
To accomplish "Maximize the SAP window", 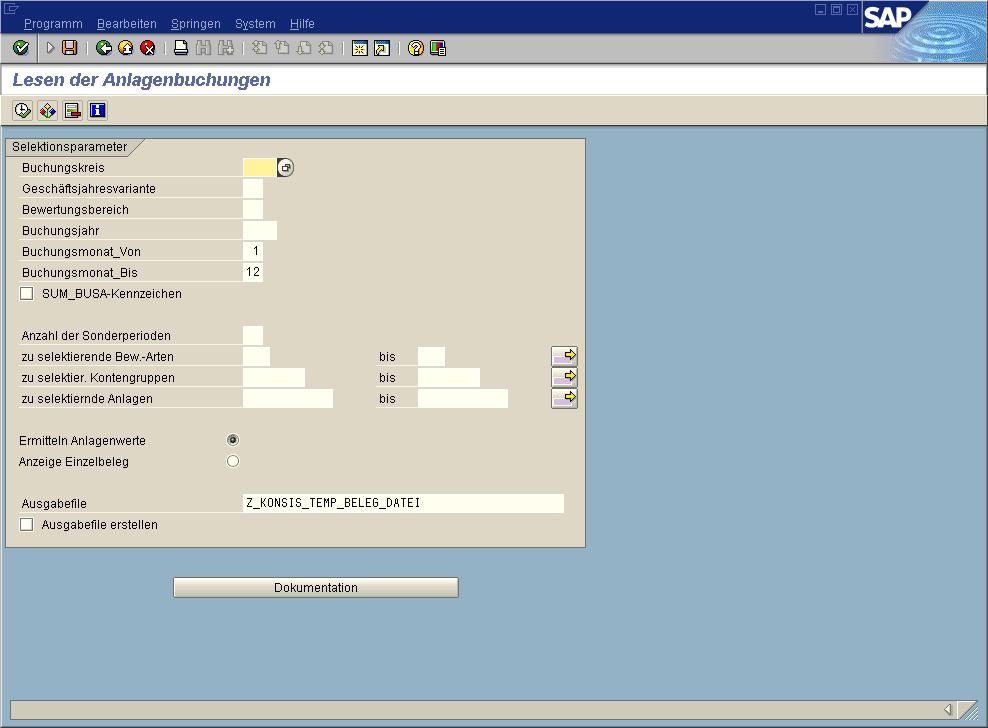I will 836,9.
